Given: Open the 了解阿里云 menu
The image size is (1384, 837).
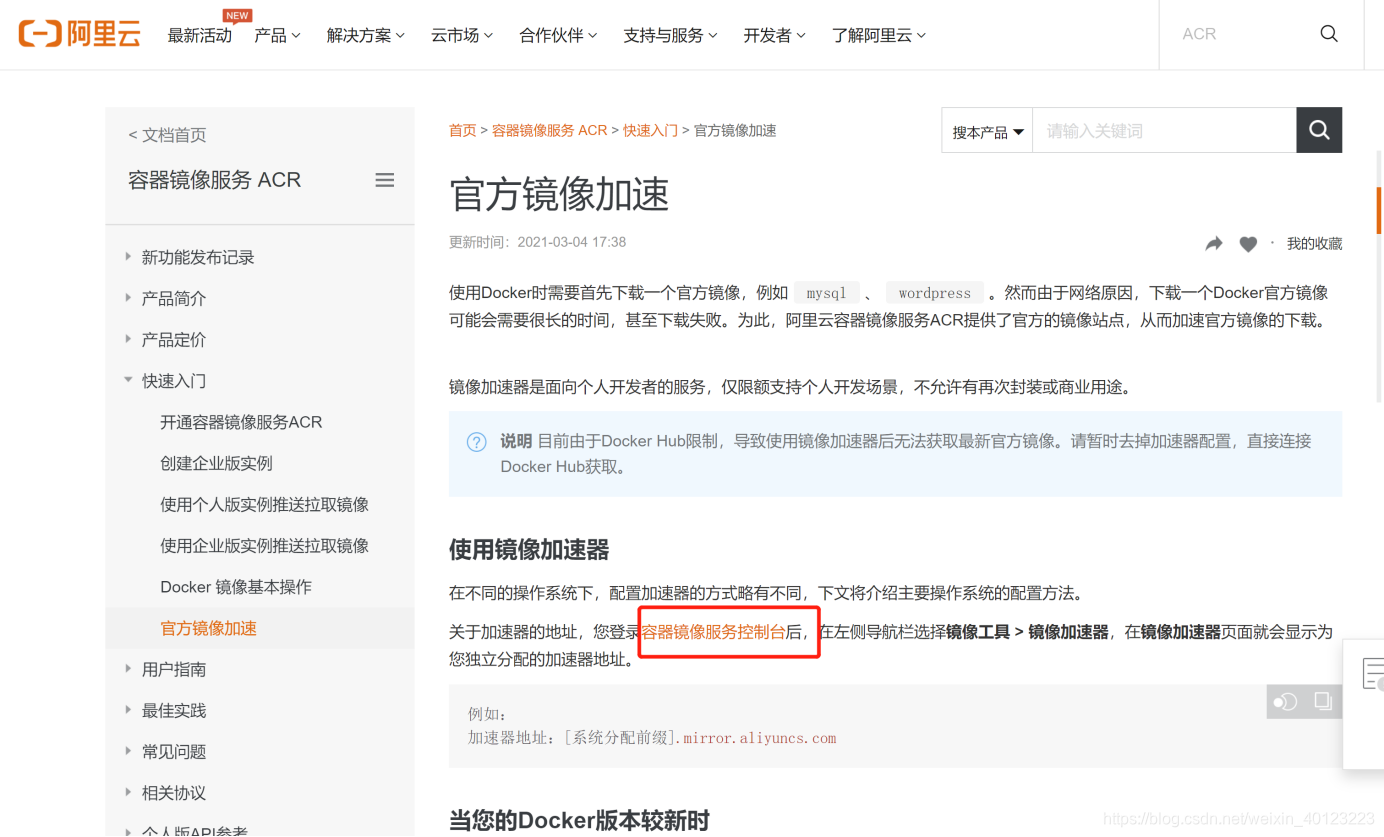Looking at the screenshot, I should (x=879, y=35).
